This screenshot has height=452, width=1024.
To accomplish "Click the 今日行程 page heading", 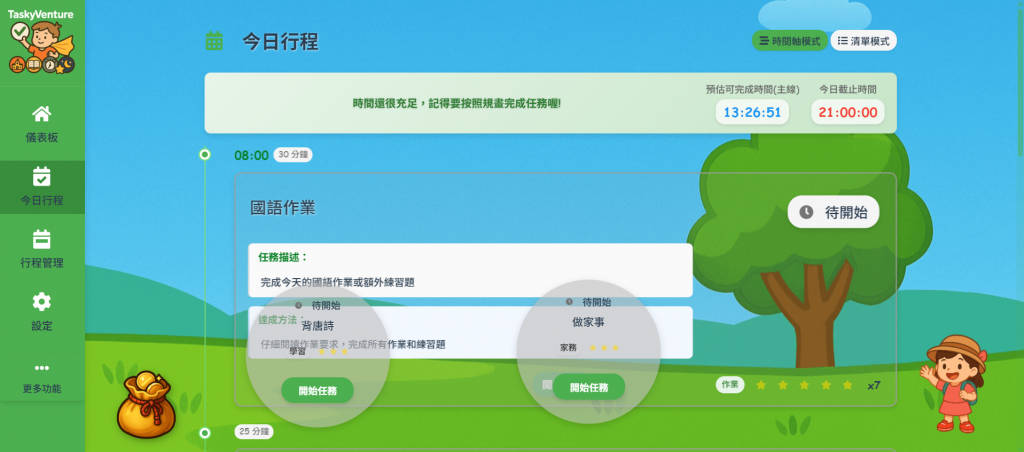I will [280, 41].
